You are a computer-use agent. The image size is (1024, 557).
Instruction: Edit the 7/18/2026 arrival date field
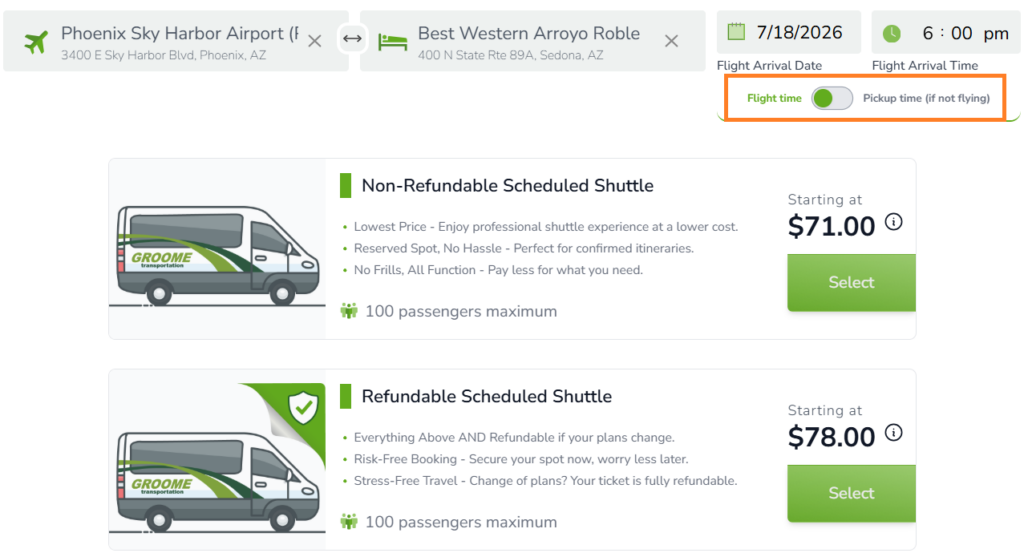click(789, 32)
